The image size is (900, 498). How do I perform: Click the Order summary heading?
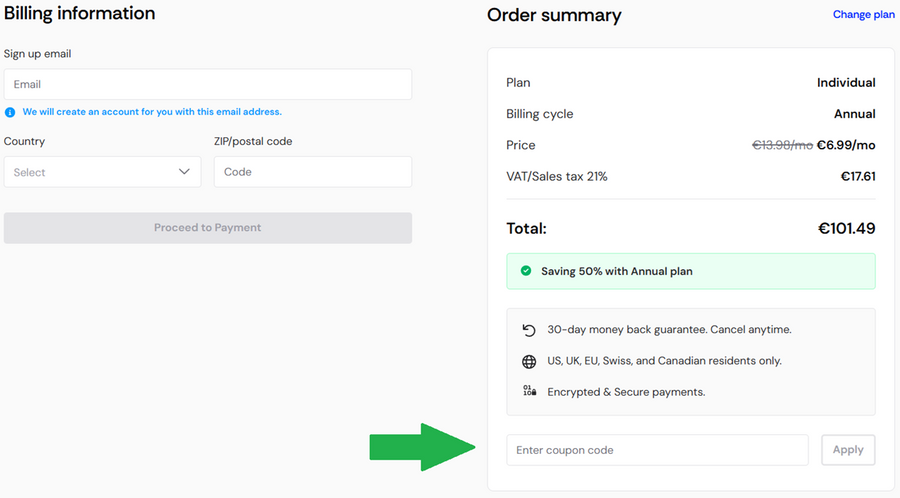[554, 15]
